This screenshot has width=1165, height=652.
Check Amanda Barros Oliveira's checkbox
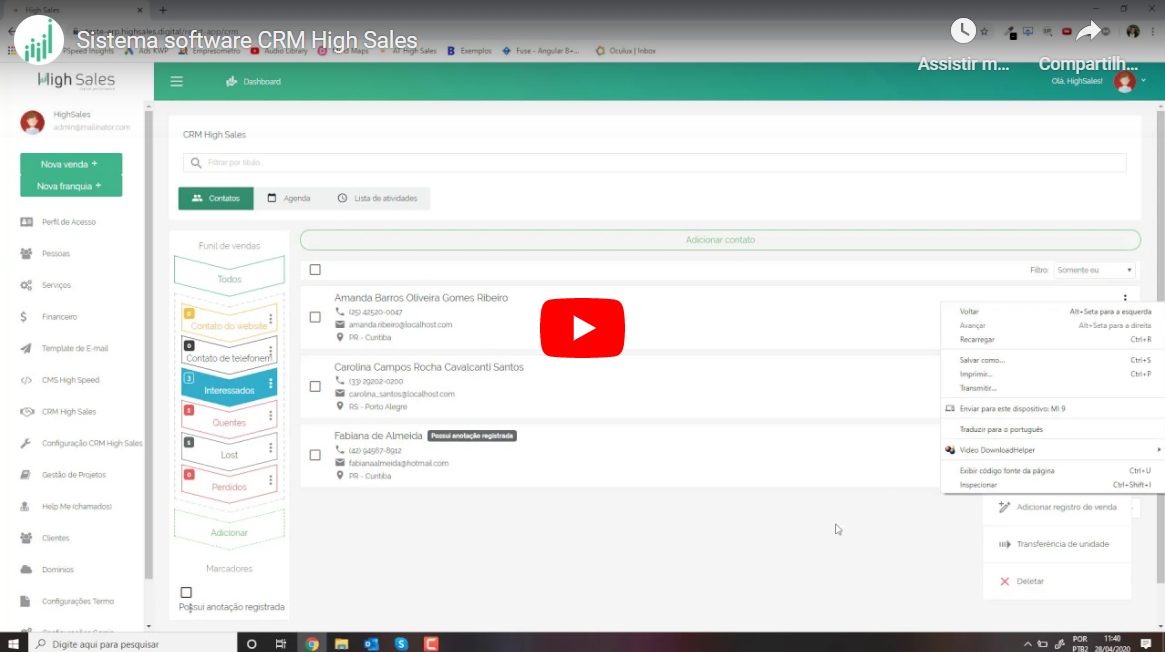315,317
